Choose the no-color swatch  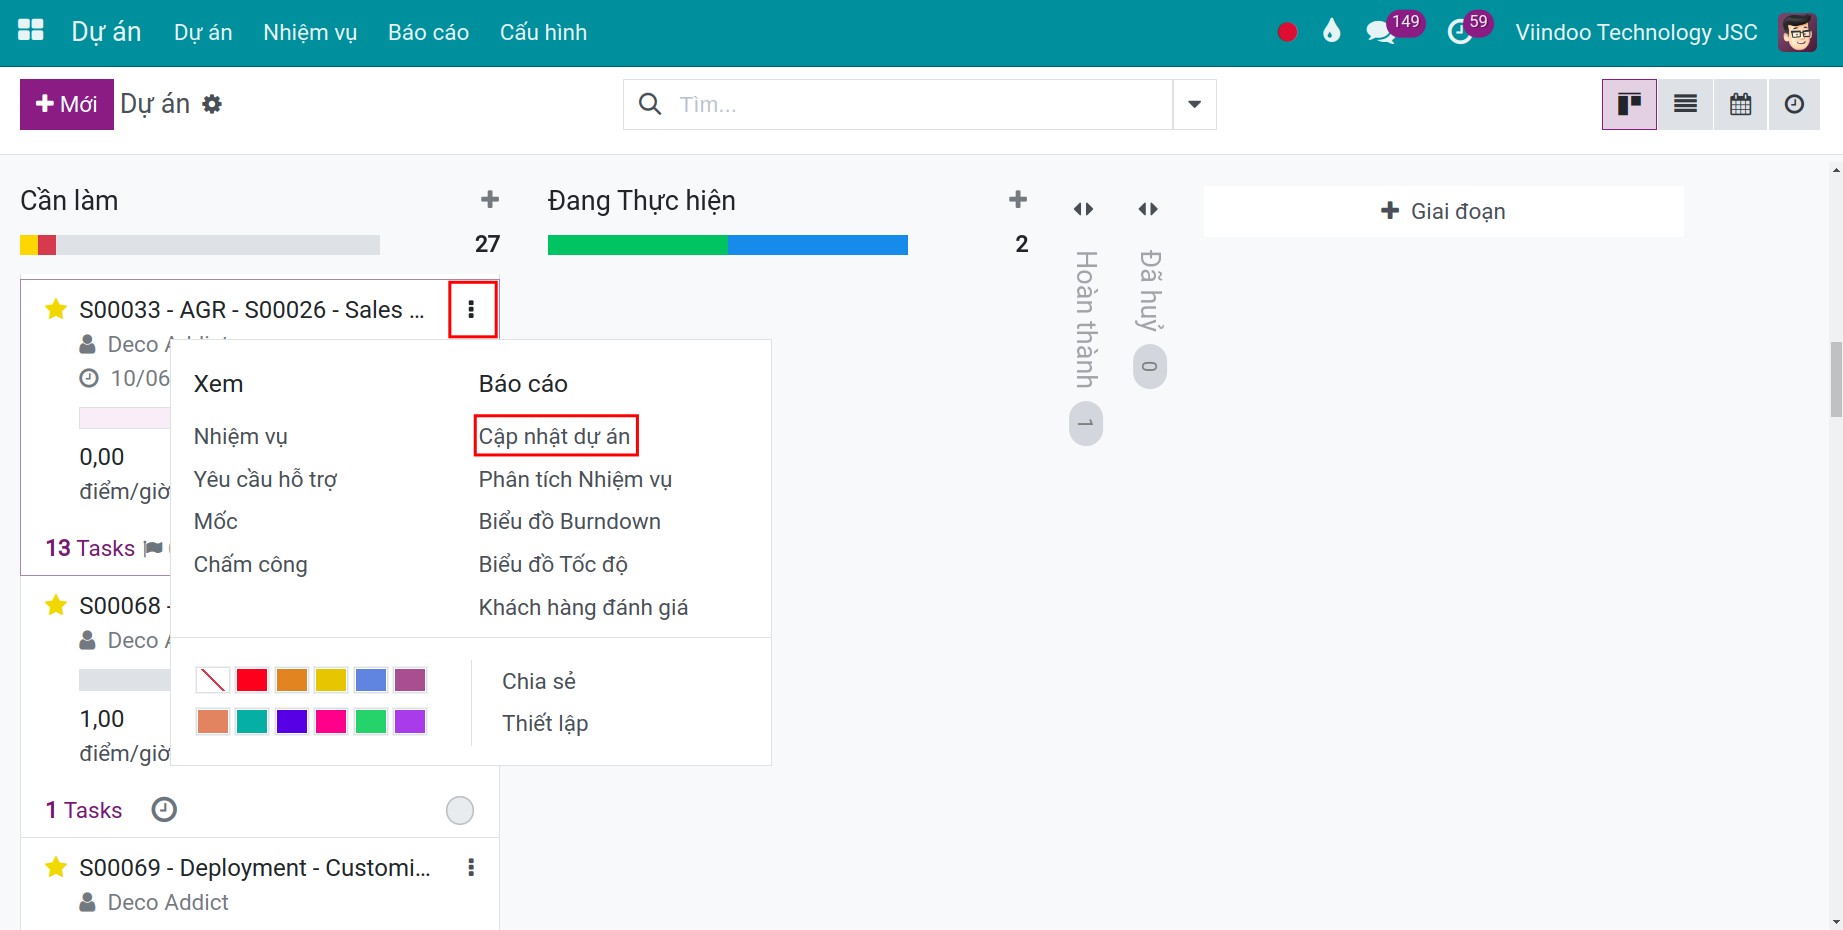212,680
